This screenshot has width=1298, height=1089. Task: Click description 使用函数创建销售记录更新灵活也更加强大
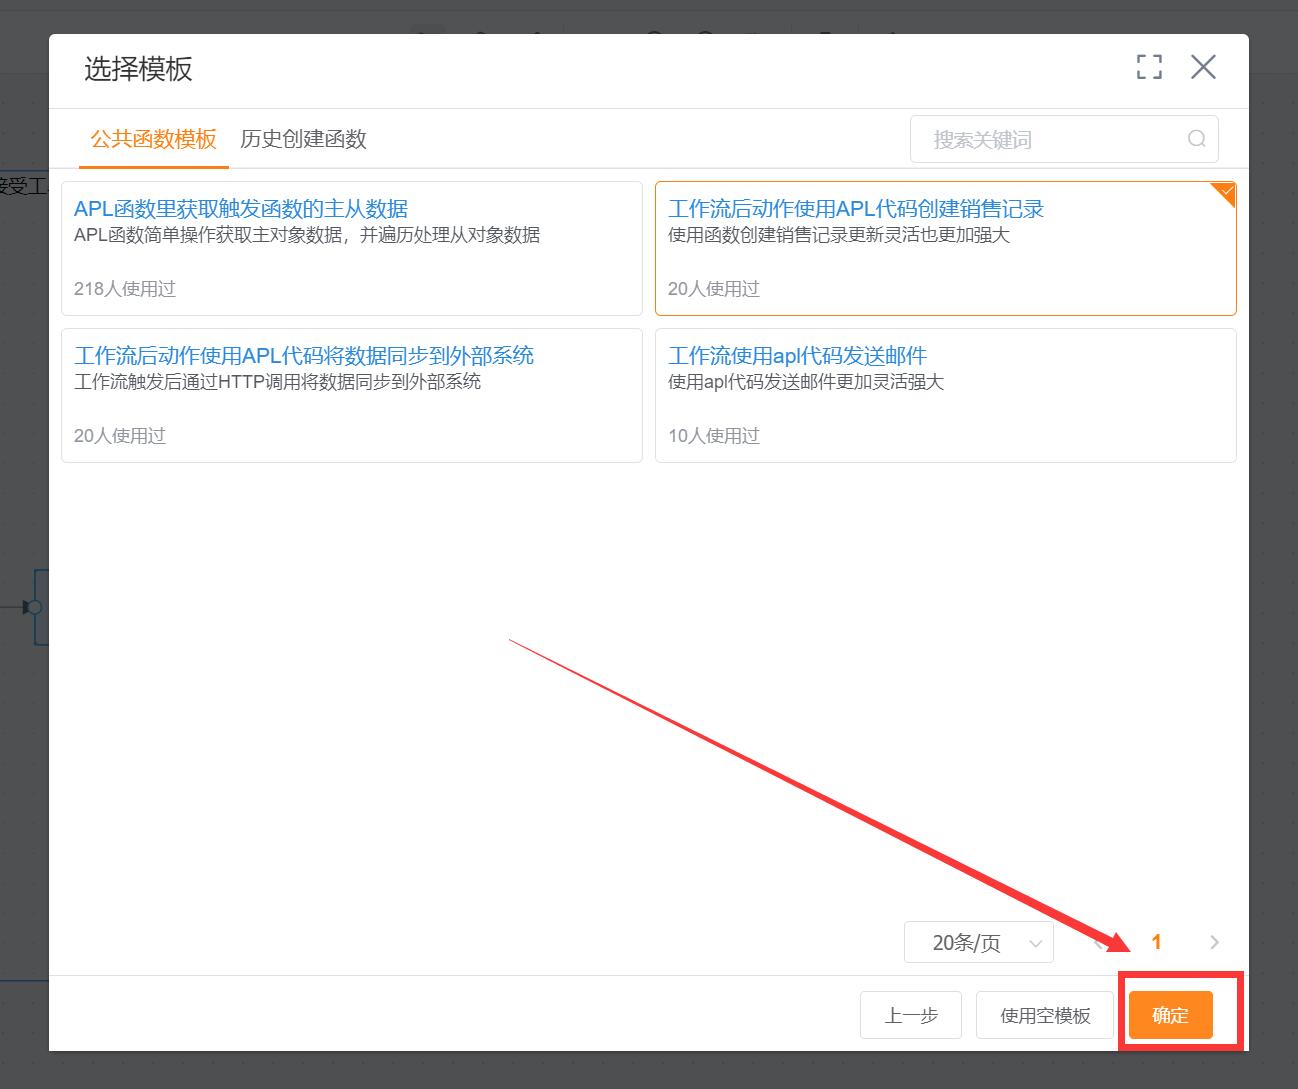839,235
